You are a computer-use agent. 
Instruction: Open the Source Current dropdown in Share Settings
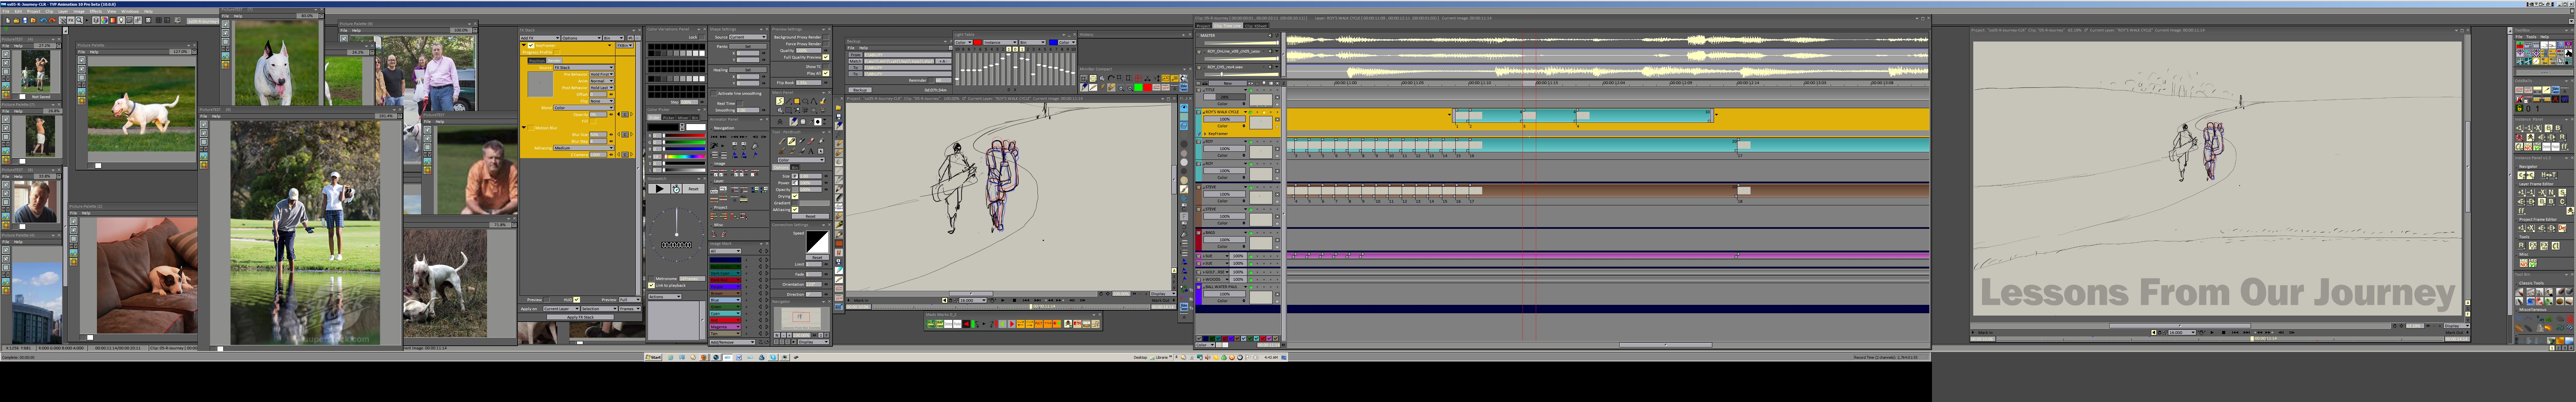tap(748, 37)
